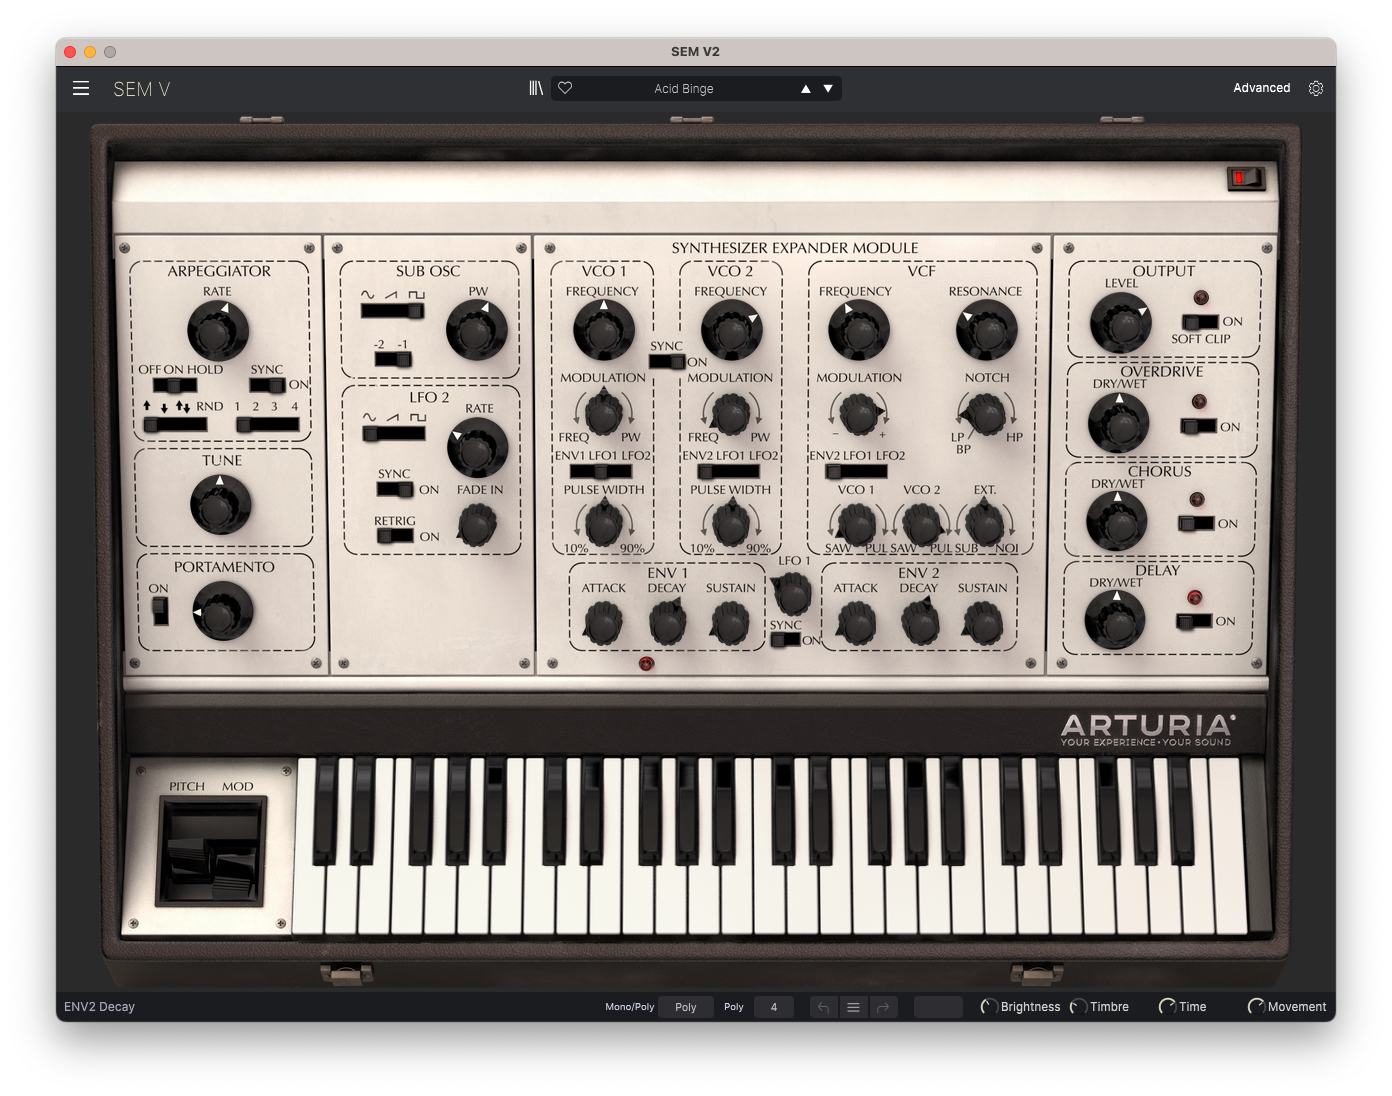The height and width of the screenshot is (1096, 1392).
Task: Click the VCO 2 modulation source switch
Action: (x=728, y=471)
